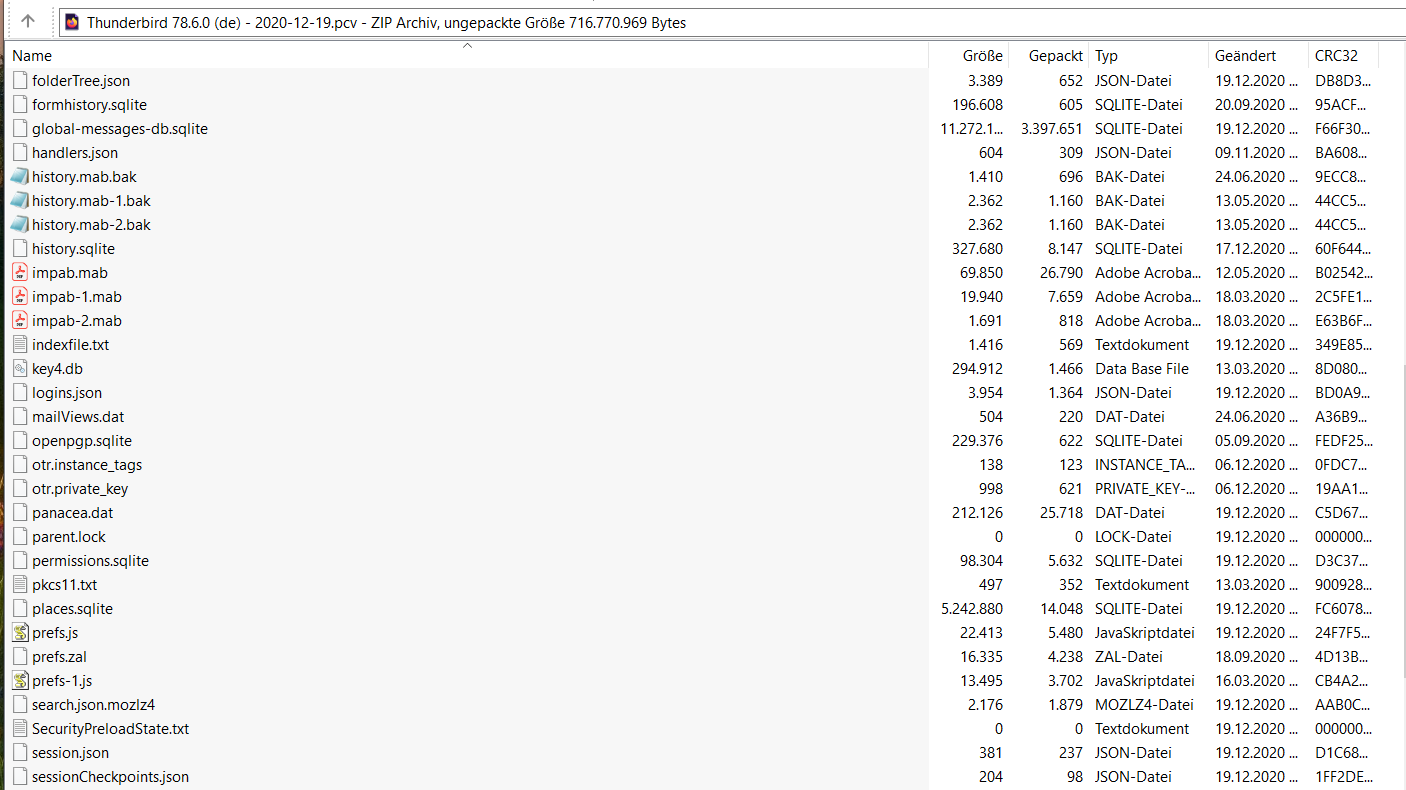1406x790 pixels.
Task: Click the size 294.912 for key4.db
Action: point(978,369)
